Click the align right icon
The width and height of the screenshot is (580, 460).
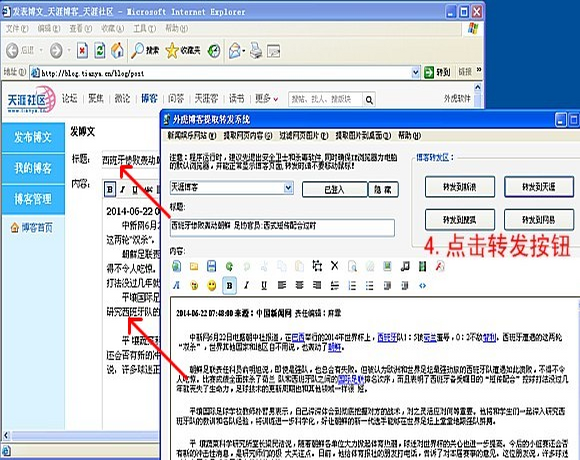(317, 285)
